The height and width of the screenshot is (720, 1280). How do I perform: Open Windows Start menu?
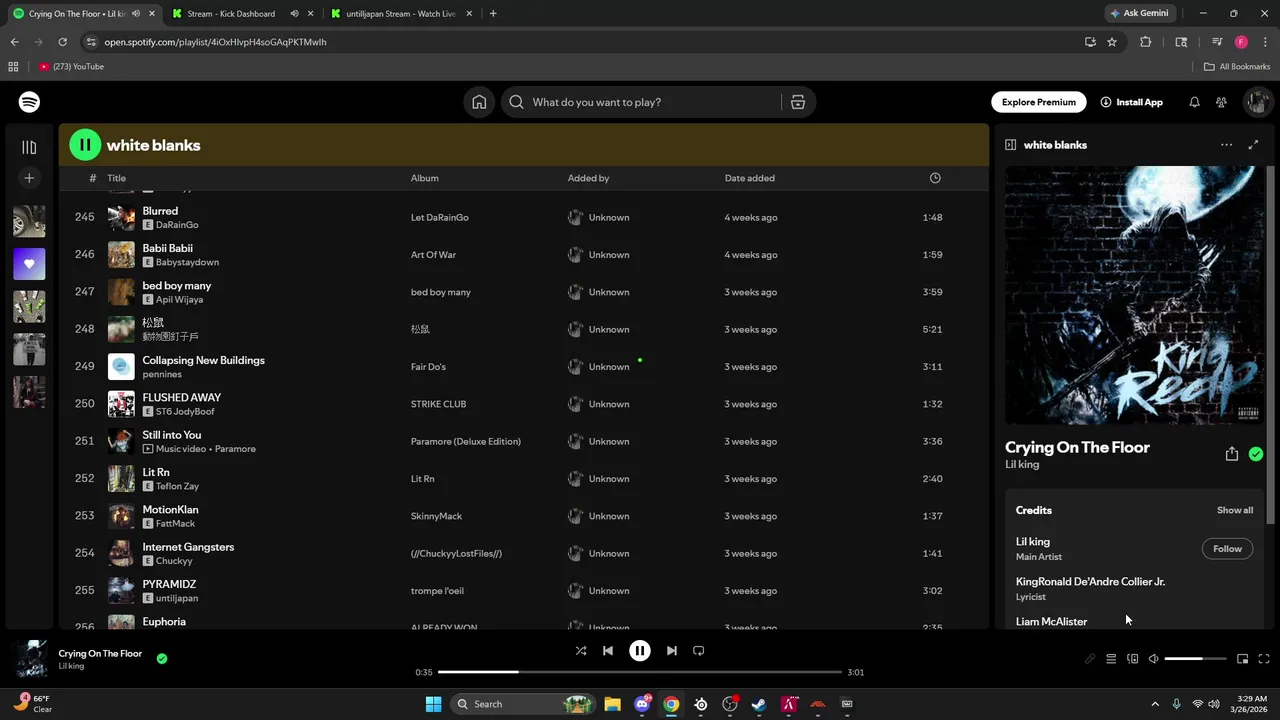coord(433,704)
